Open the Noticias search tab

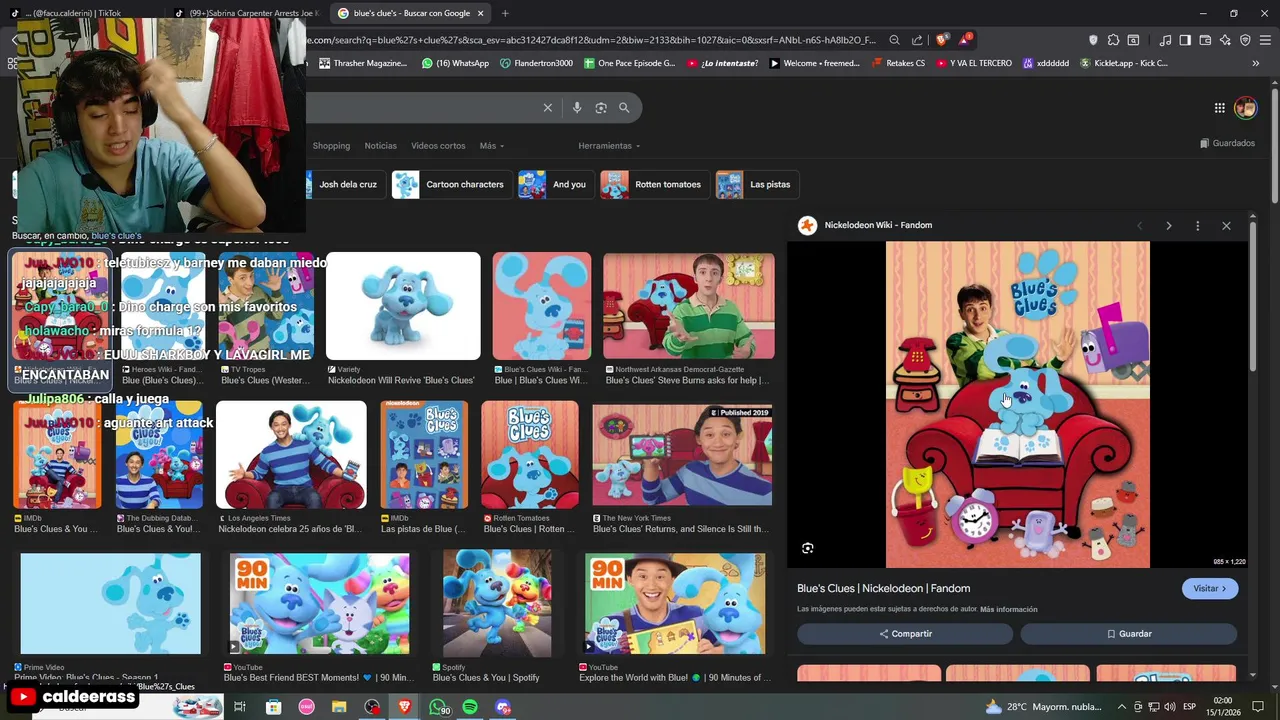pos(380,146)
